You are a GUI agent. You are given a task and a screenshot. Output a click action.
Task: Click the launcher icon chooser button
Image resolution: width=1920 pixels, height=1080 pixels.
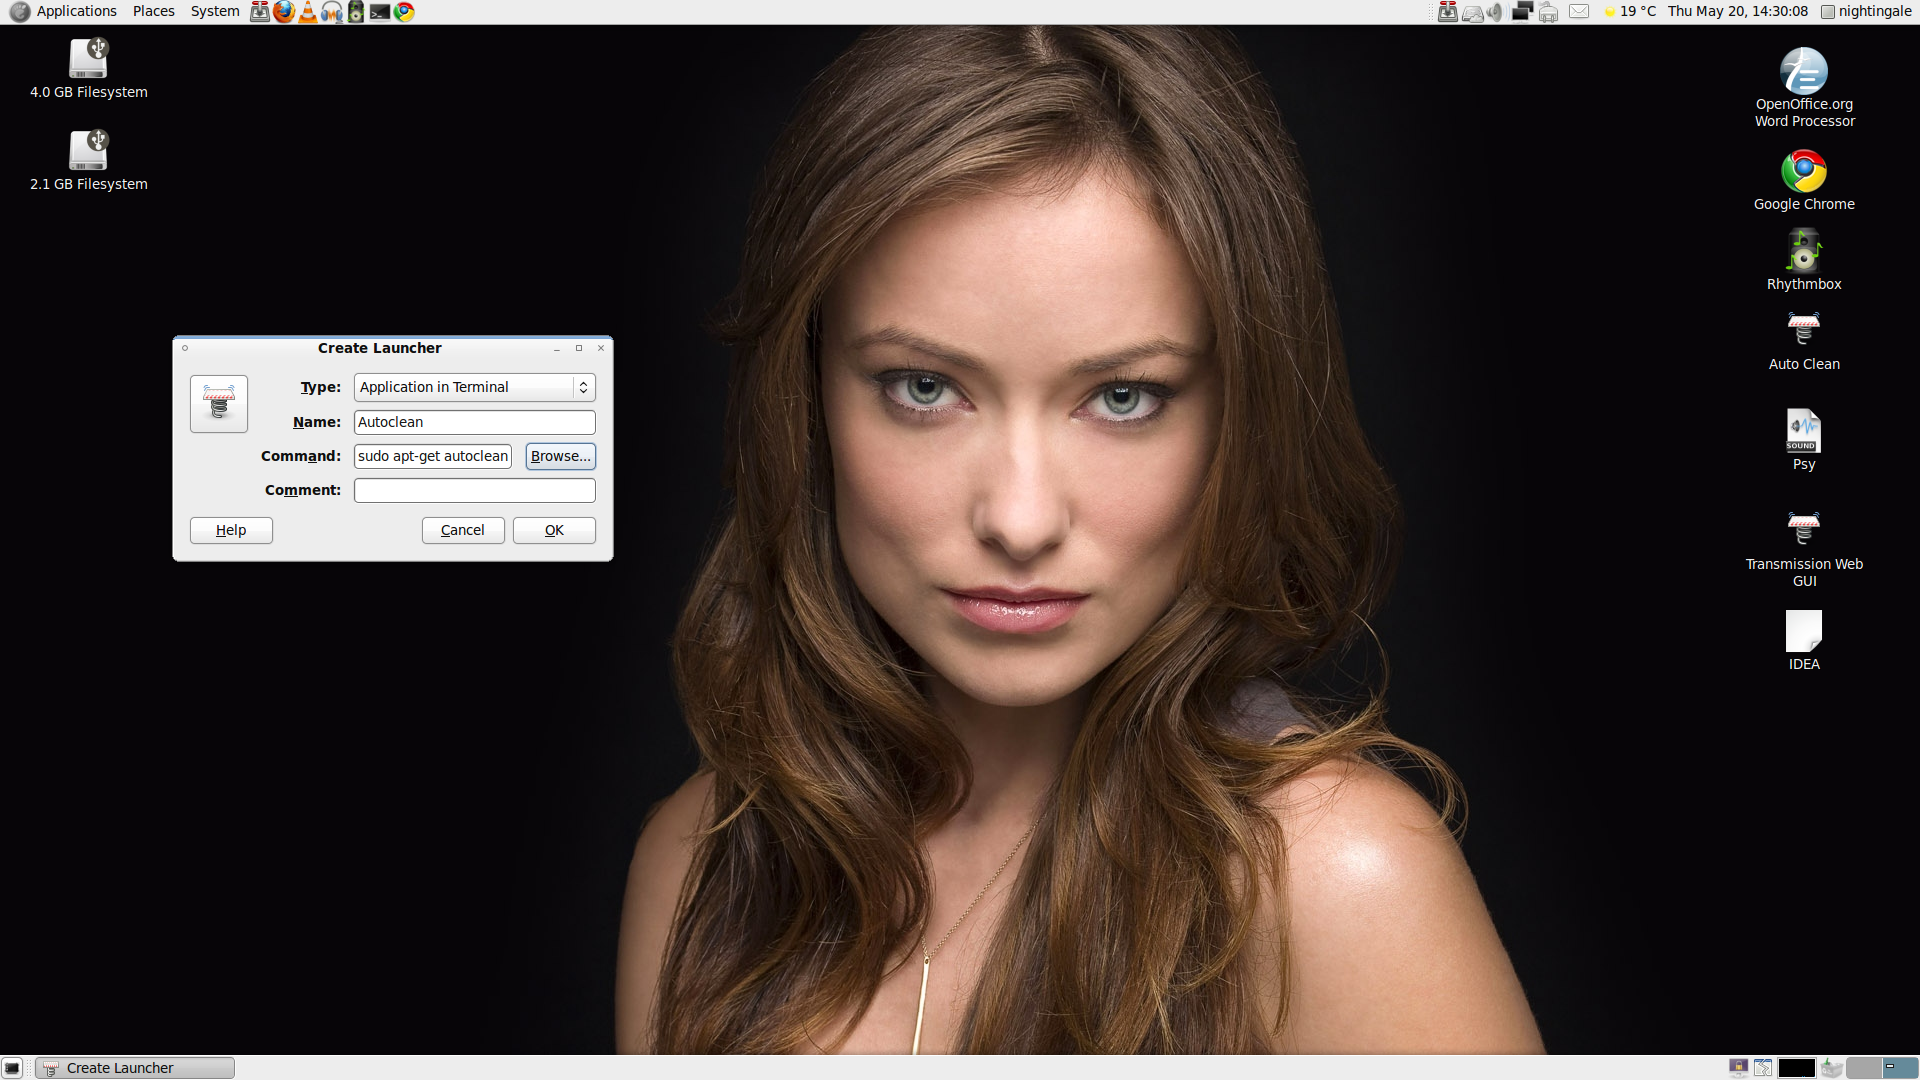(x=219, y=404)
